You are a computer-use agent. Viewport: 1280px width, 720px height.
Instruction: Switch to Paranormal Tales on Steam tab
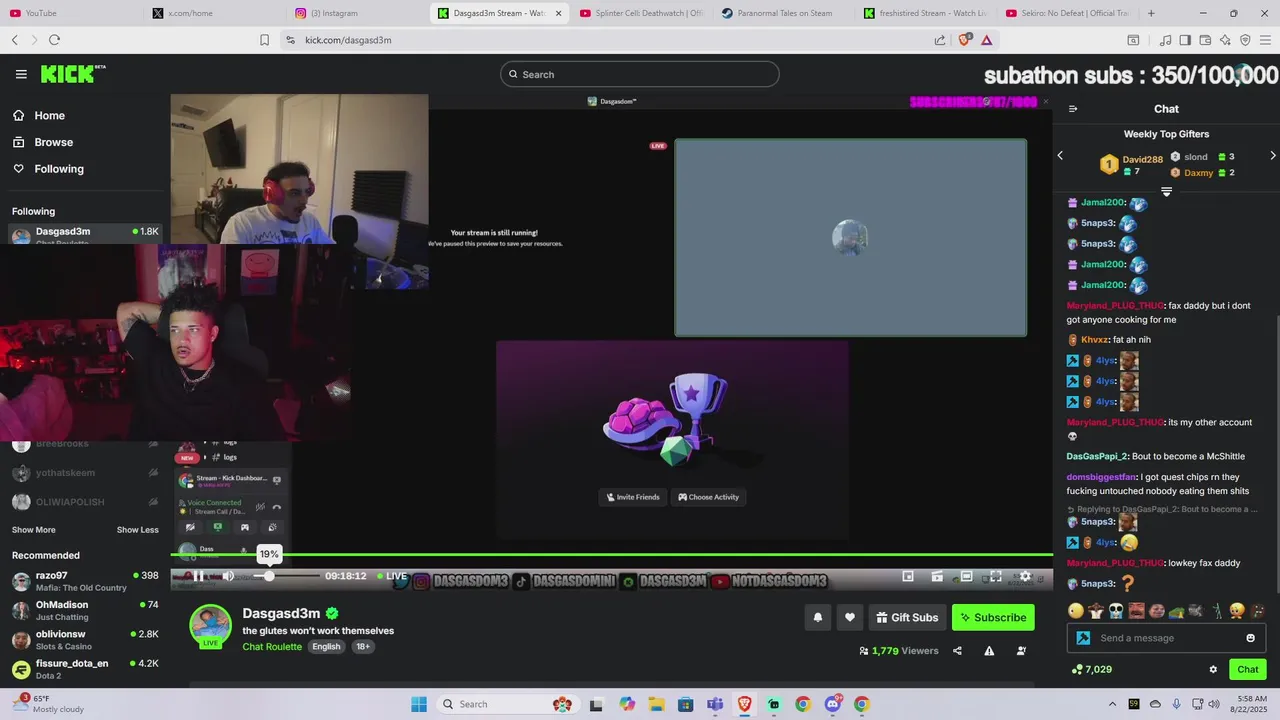point(783,13)
